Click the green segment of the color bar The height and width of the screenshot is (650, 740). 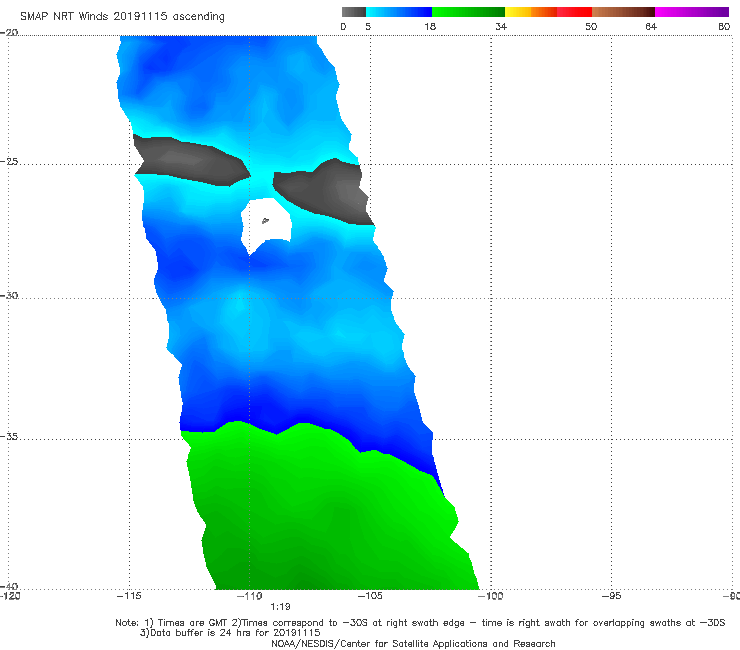[468, 12]
